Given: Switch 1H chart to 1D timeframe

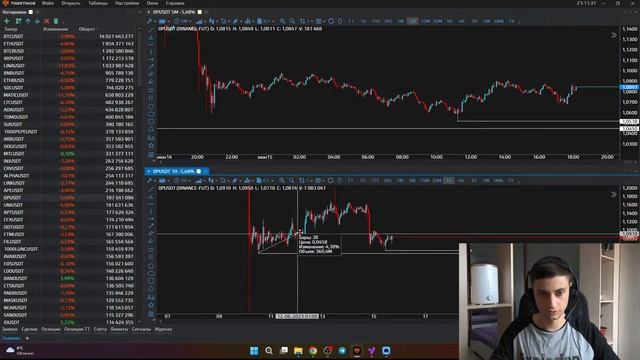Looking at the screenshot, I should (473, 180).
